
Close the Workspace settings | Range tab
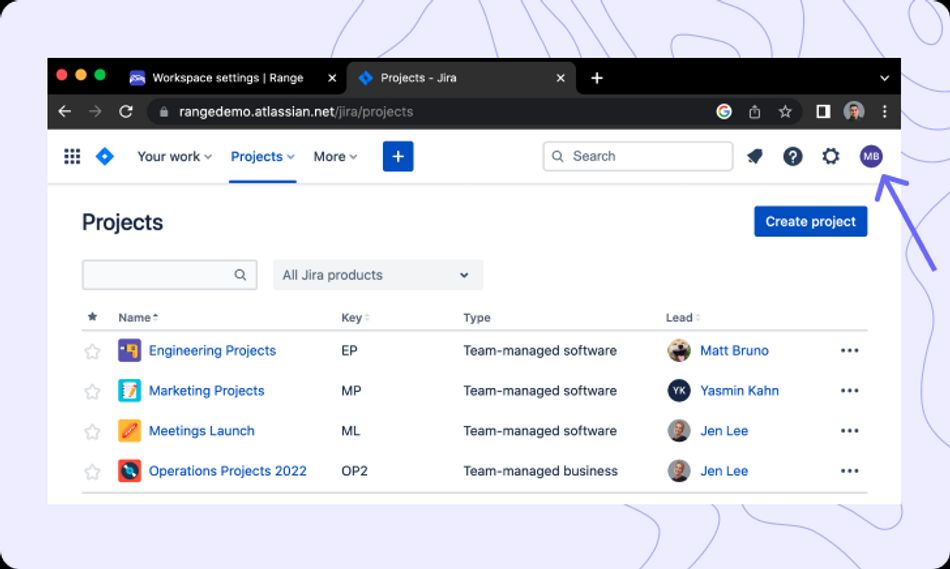click(x=332, y=78)
